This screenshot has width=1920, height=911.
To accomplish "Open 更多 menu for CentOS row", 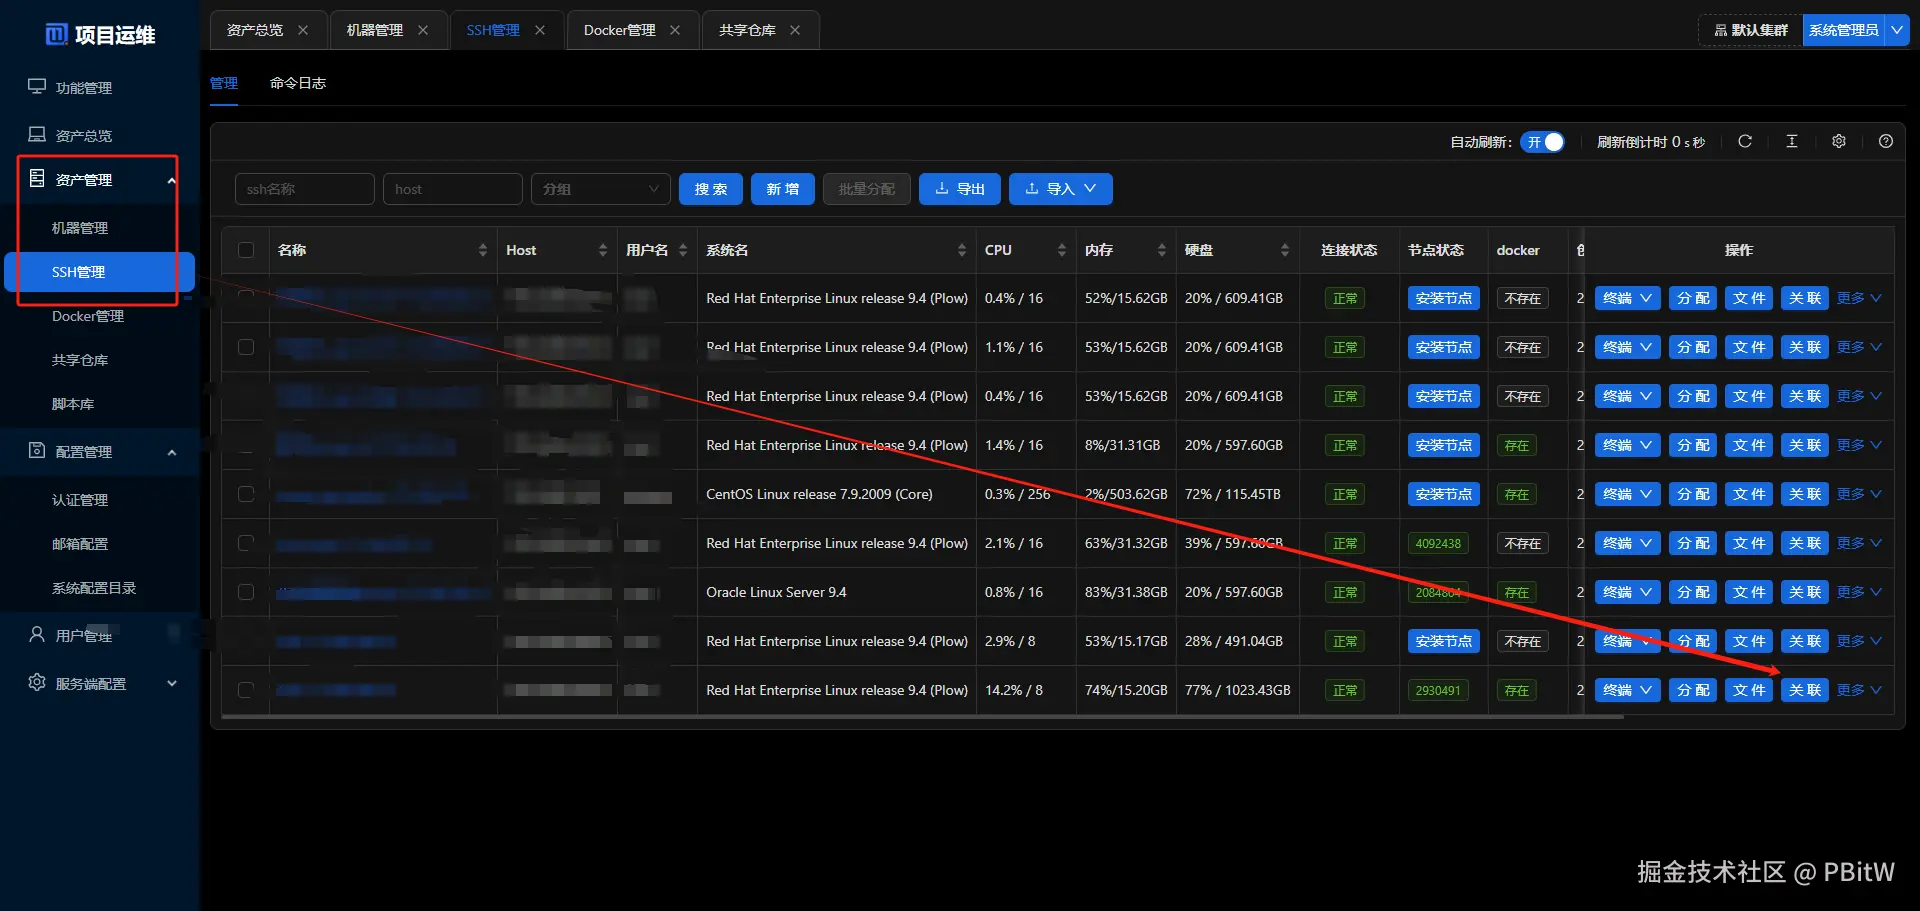I will [1859, 494].
